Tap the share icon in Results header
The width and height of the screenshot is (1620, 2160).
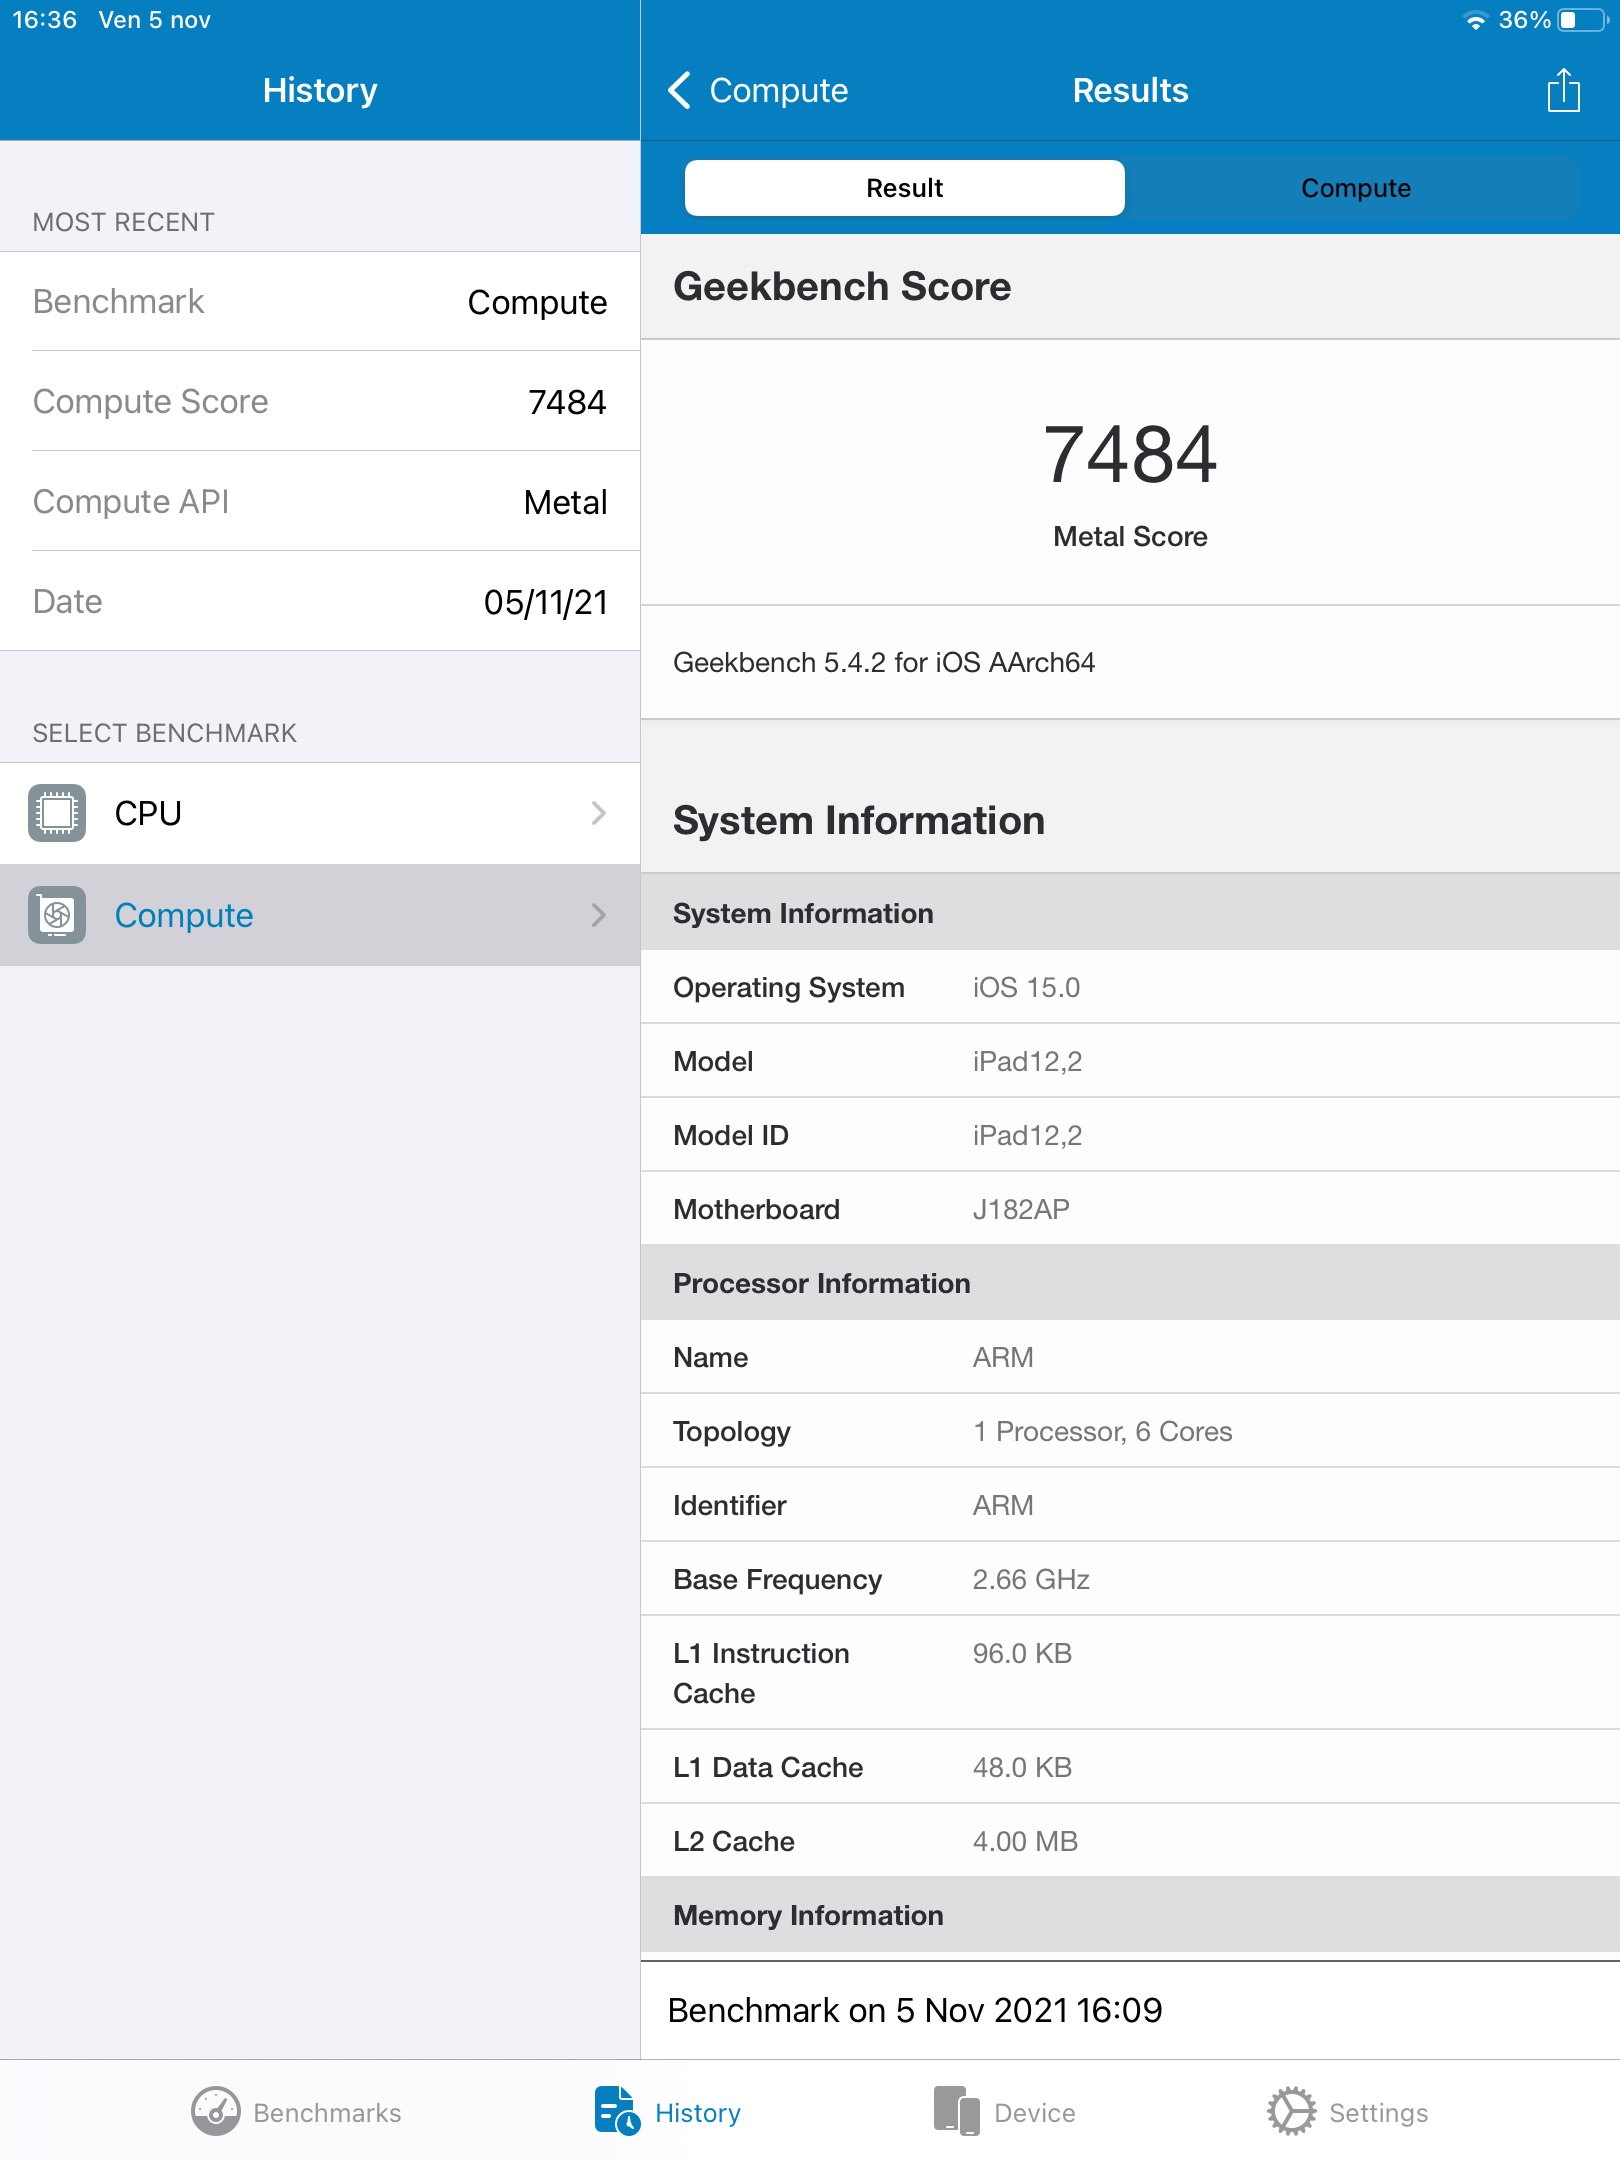pos(1563,91)
